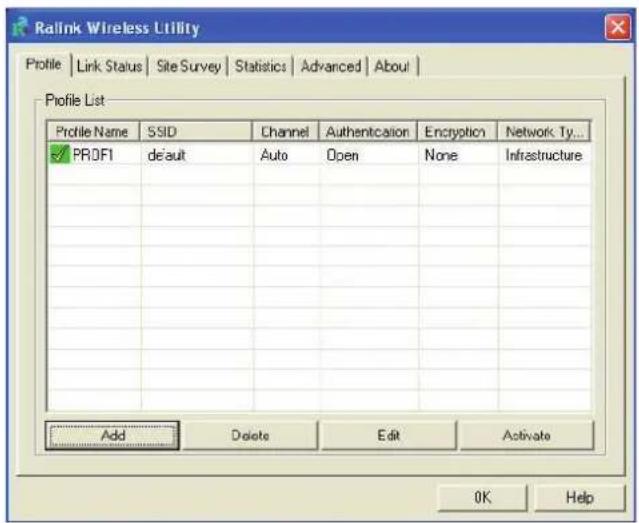The height and width of the screenshot is (523, 639).
Task: Open the Site Survey tab
Action: click(x=189, y=66)
